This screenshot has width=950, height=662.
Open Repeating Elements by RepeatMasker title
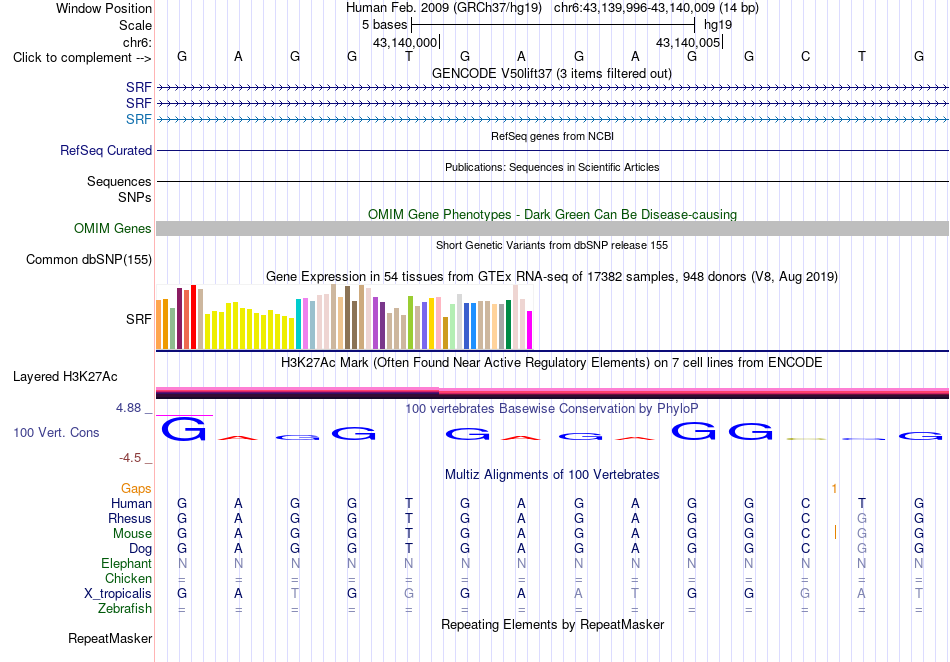click(x=553, y=625)
